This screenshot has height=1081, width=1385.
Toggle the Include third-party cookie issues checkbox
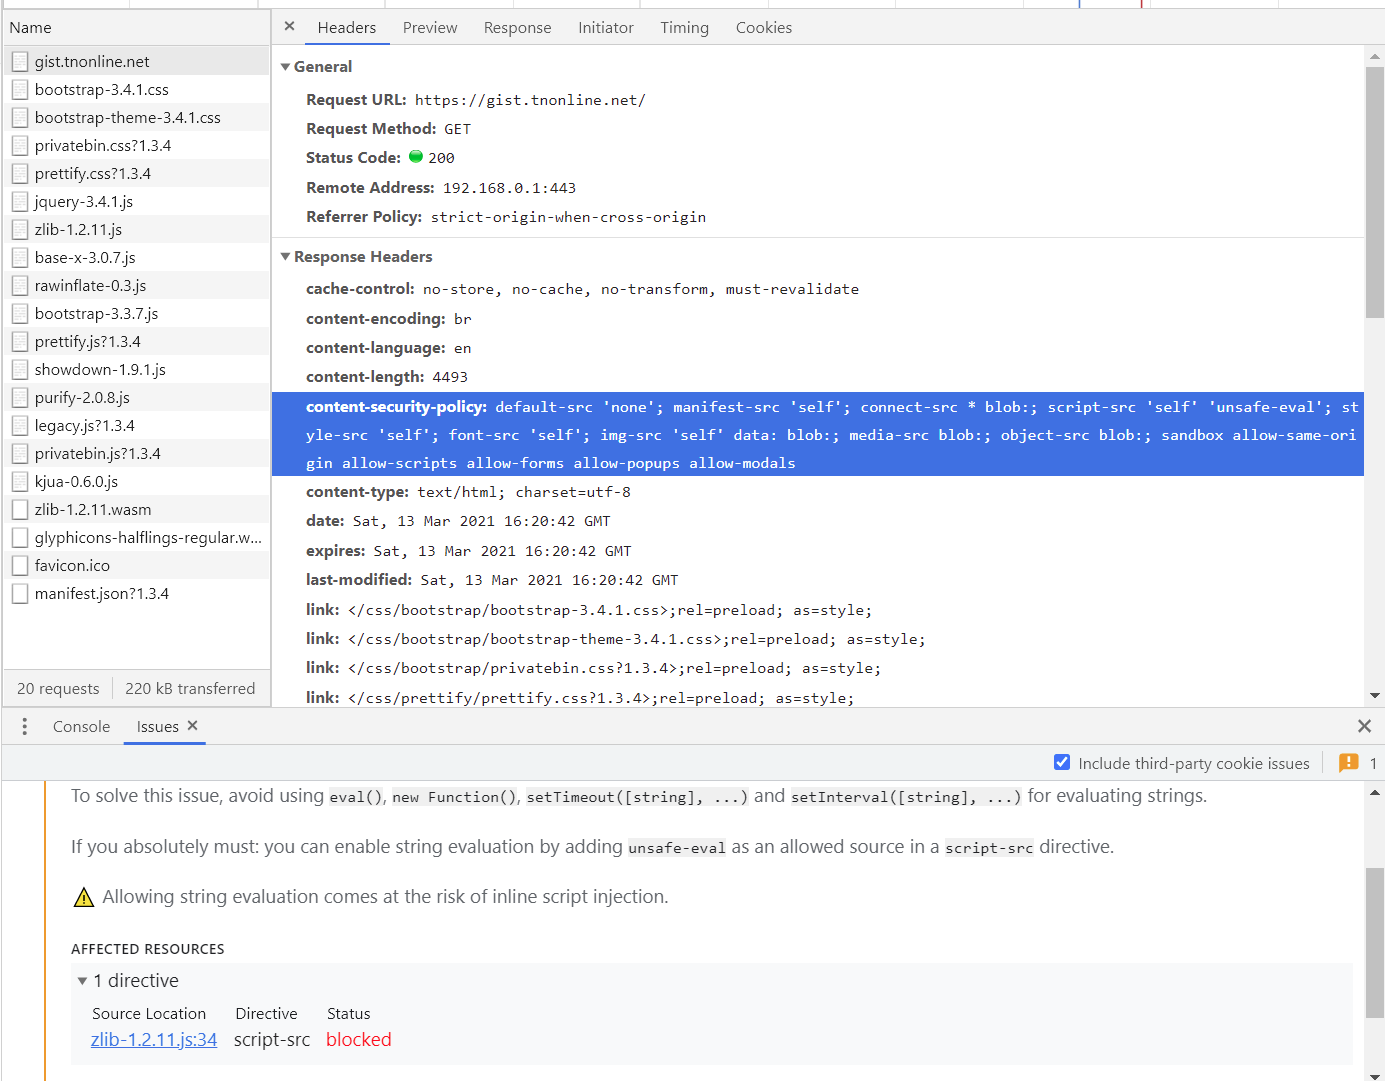[x=1062, y=762]
